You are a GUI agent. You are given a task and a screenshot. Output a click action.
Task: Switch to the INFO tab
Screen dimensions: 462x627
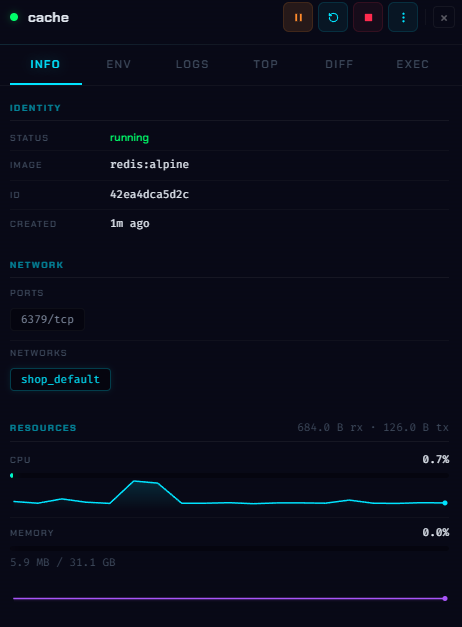pos(45,64)
